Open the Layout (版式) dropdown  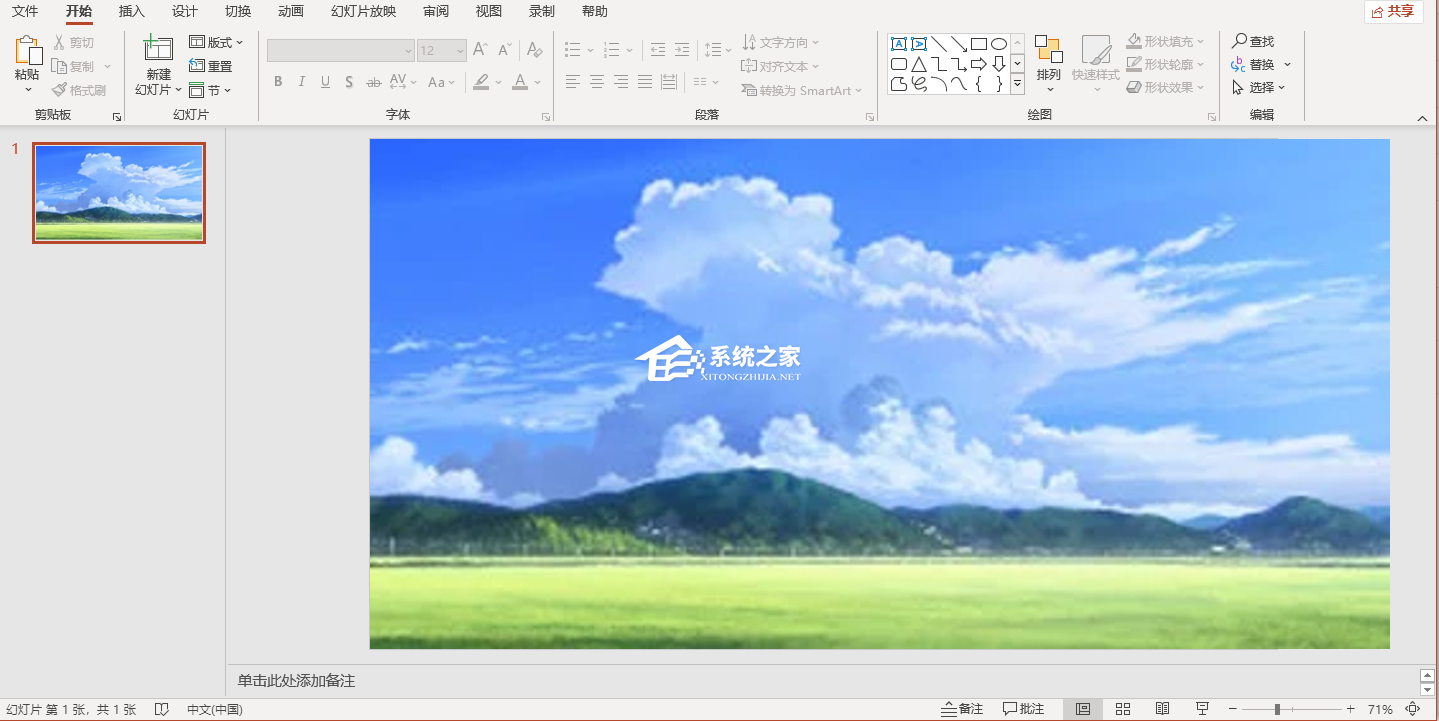point(216,42)
